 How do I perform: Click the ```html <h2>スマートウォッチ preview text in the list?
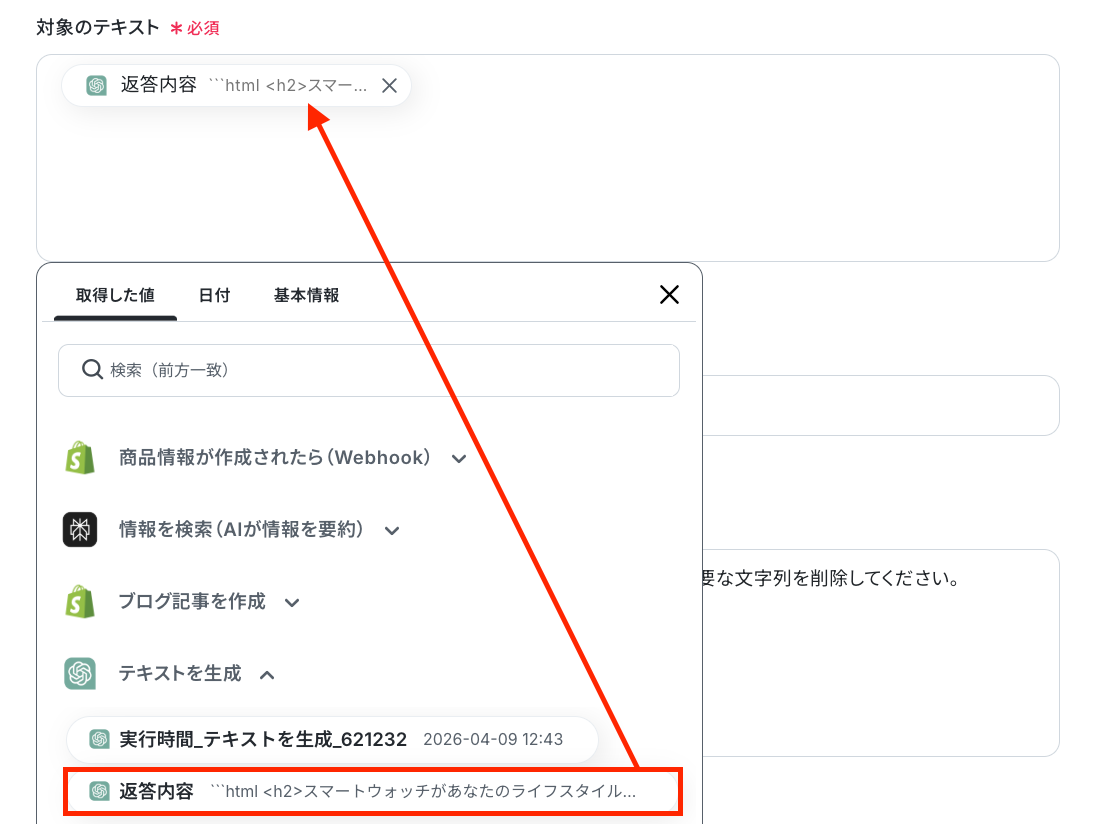[x=423, y=792]
